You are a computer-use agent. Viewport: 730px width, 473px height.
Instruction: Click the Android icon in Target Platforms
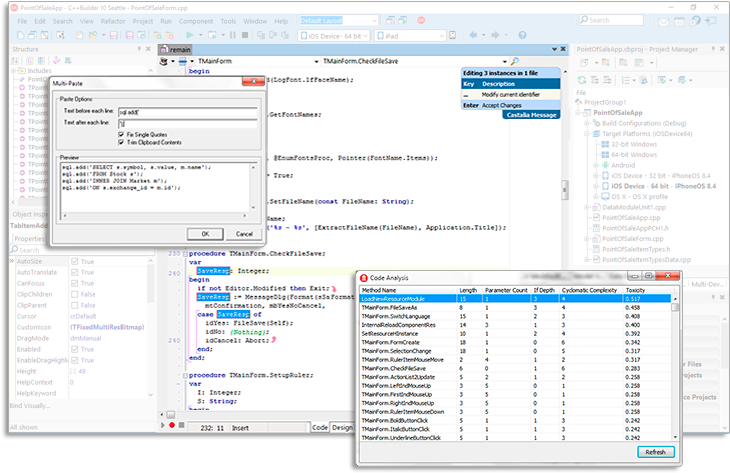pyautogui.click(x=605, y=165)
